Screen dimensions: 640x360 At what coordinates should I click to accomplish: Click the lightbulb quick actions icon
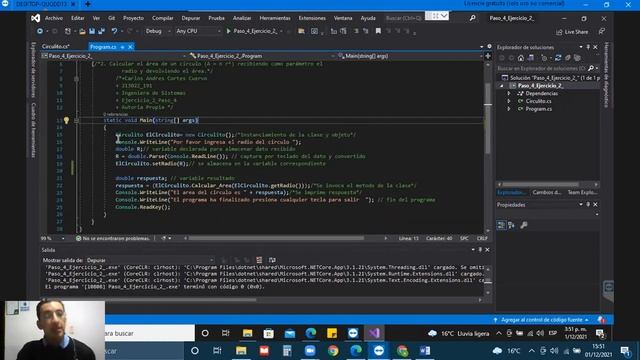[x=66, y=120]
